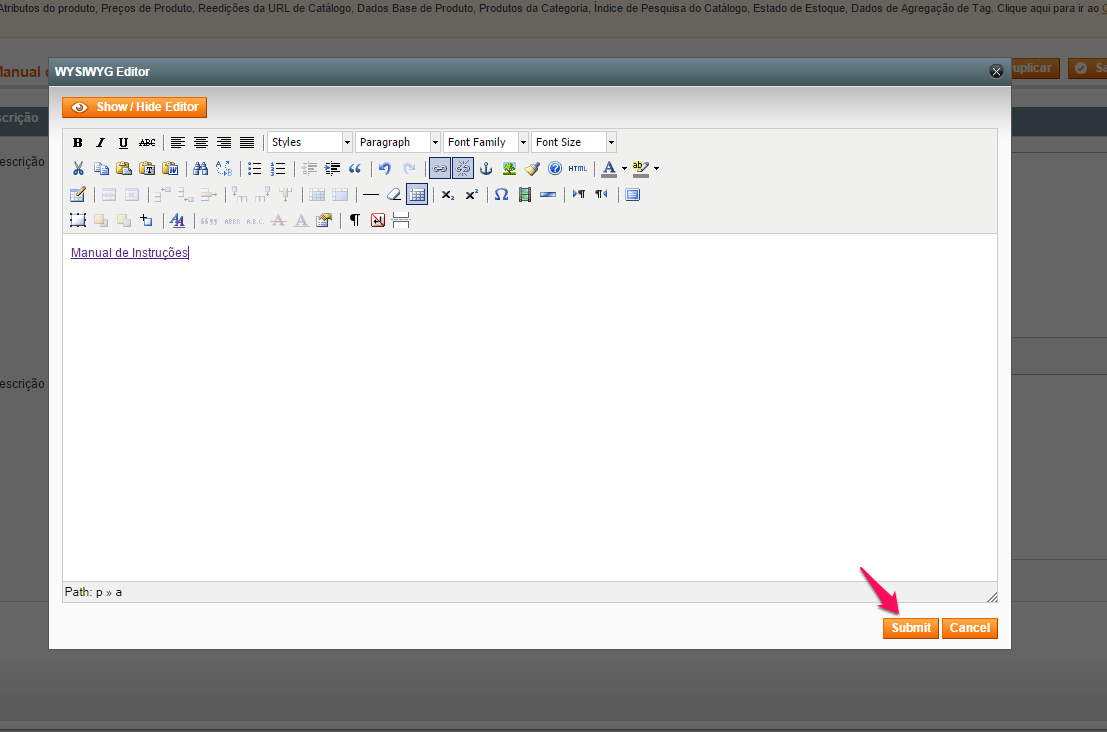Edit HTML source

578,168
